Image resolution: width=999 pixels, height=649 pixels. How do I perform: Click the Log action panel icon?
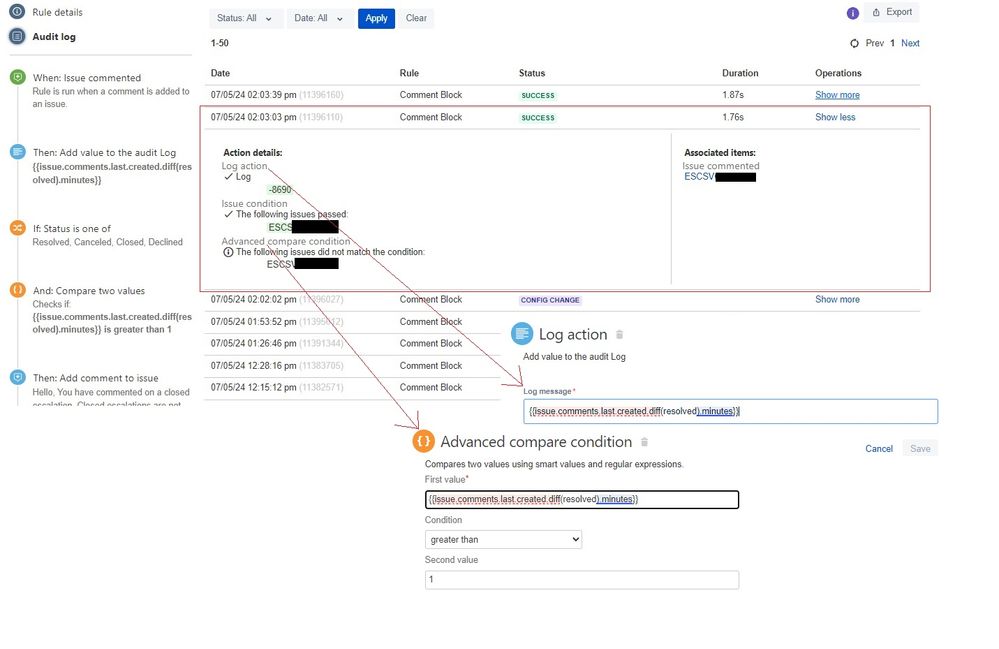[x=522, y=333]
